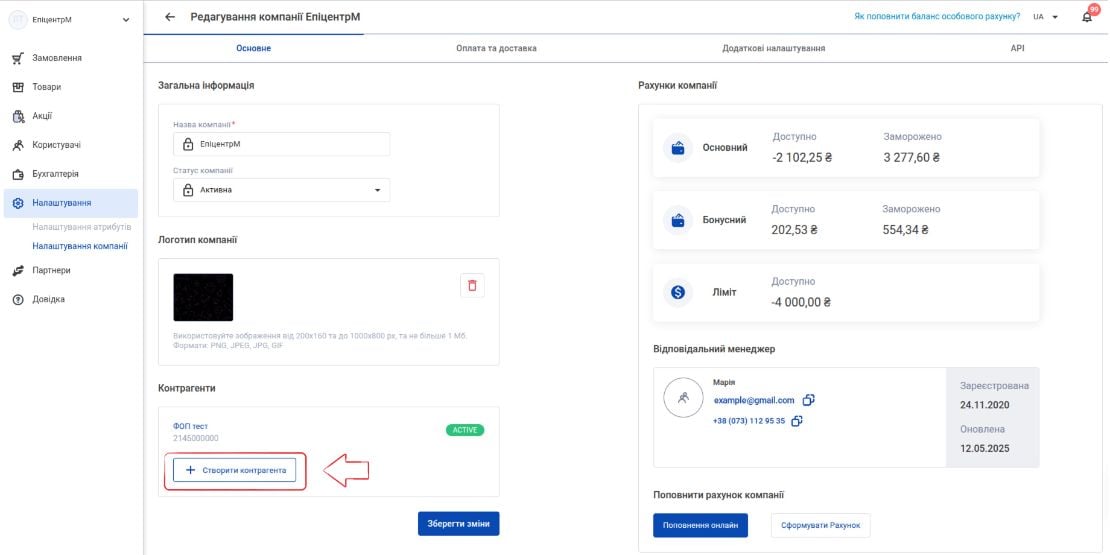The image size is (1110, 555).
Task: Click the Зберегти зміни button
Action: tap(459, 524)
